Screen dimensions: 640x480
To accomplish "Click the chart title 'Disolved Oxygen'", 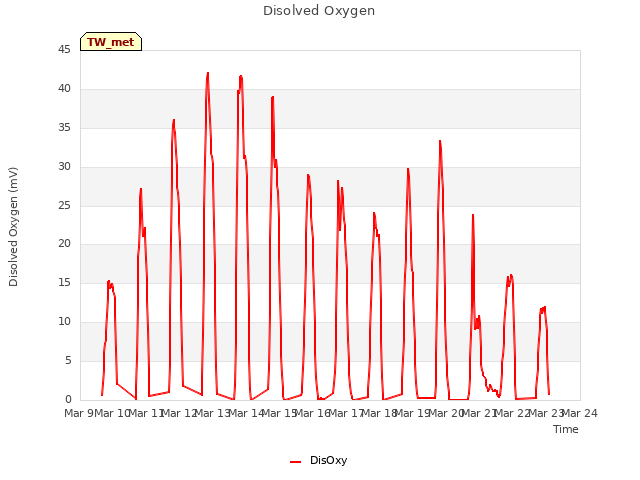I will pyautogui.click(x=319, y=11).
